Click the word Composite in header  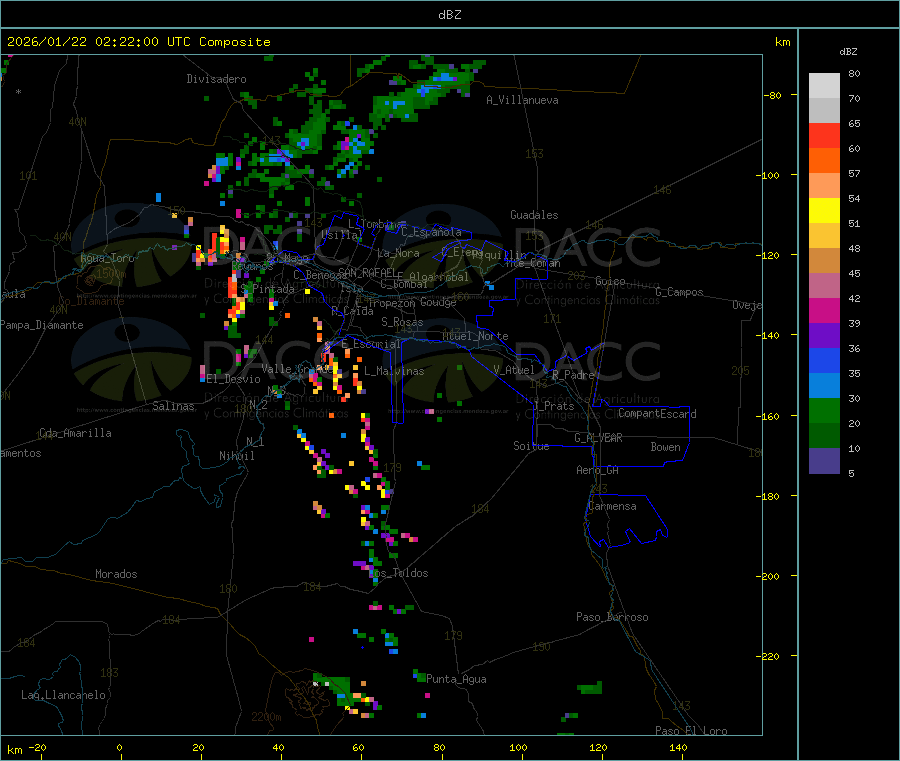[x=235, y=42]
